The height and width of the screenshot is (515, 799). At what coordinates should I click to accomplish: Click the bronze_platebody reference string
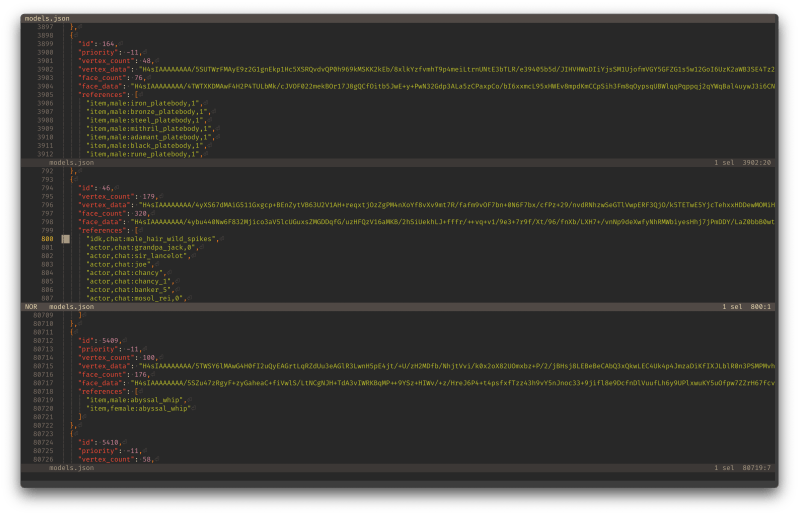click(x=149, y=112)
